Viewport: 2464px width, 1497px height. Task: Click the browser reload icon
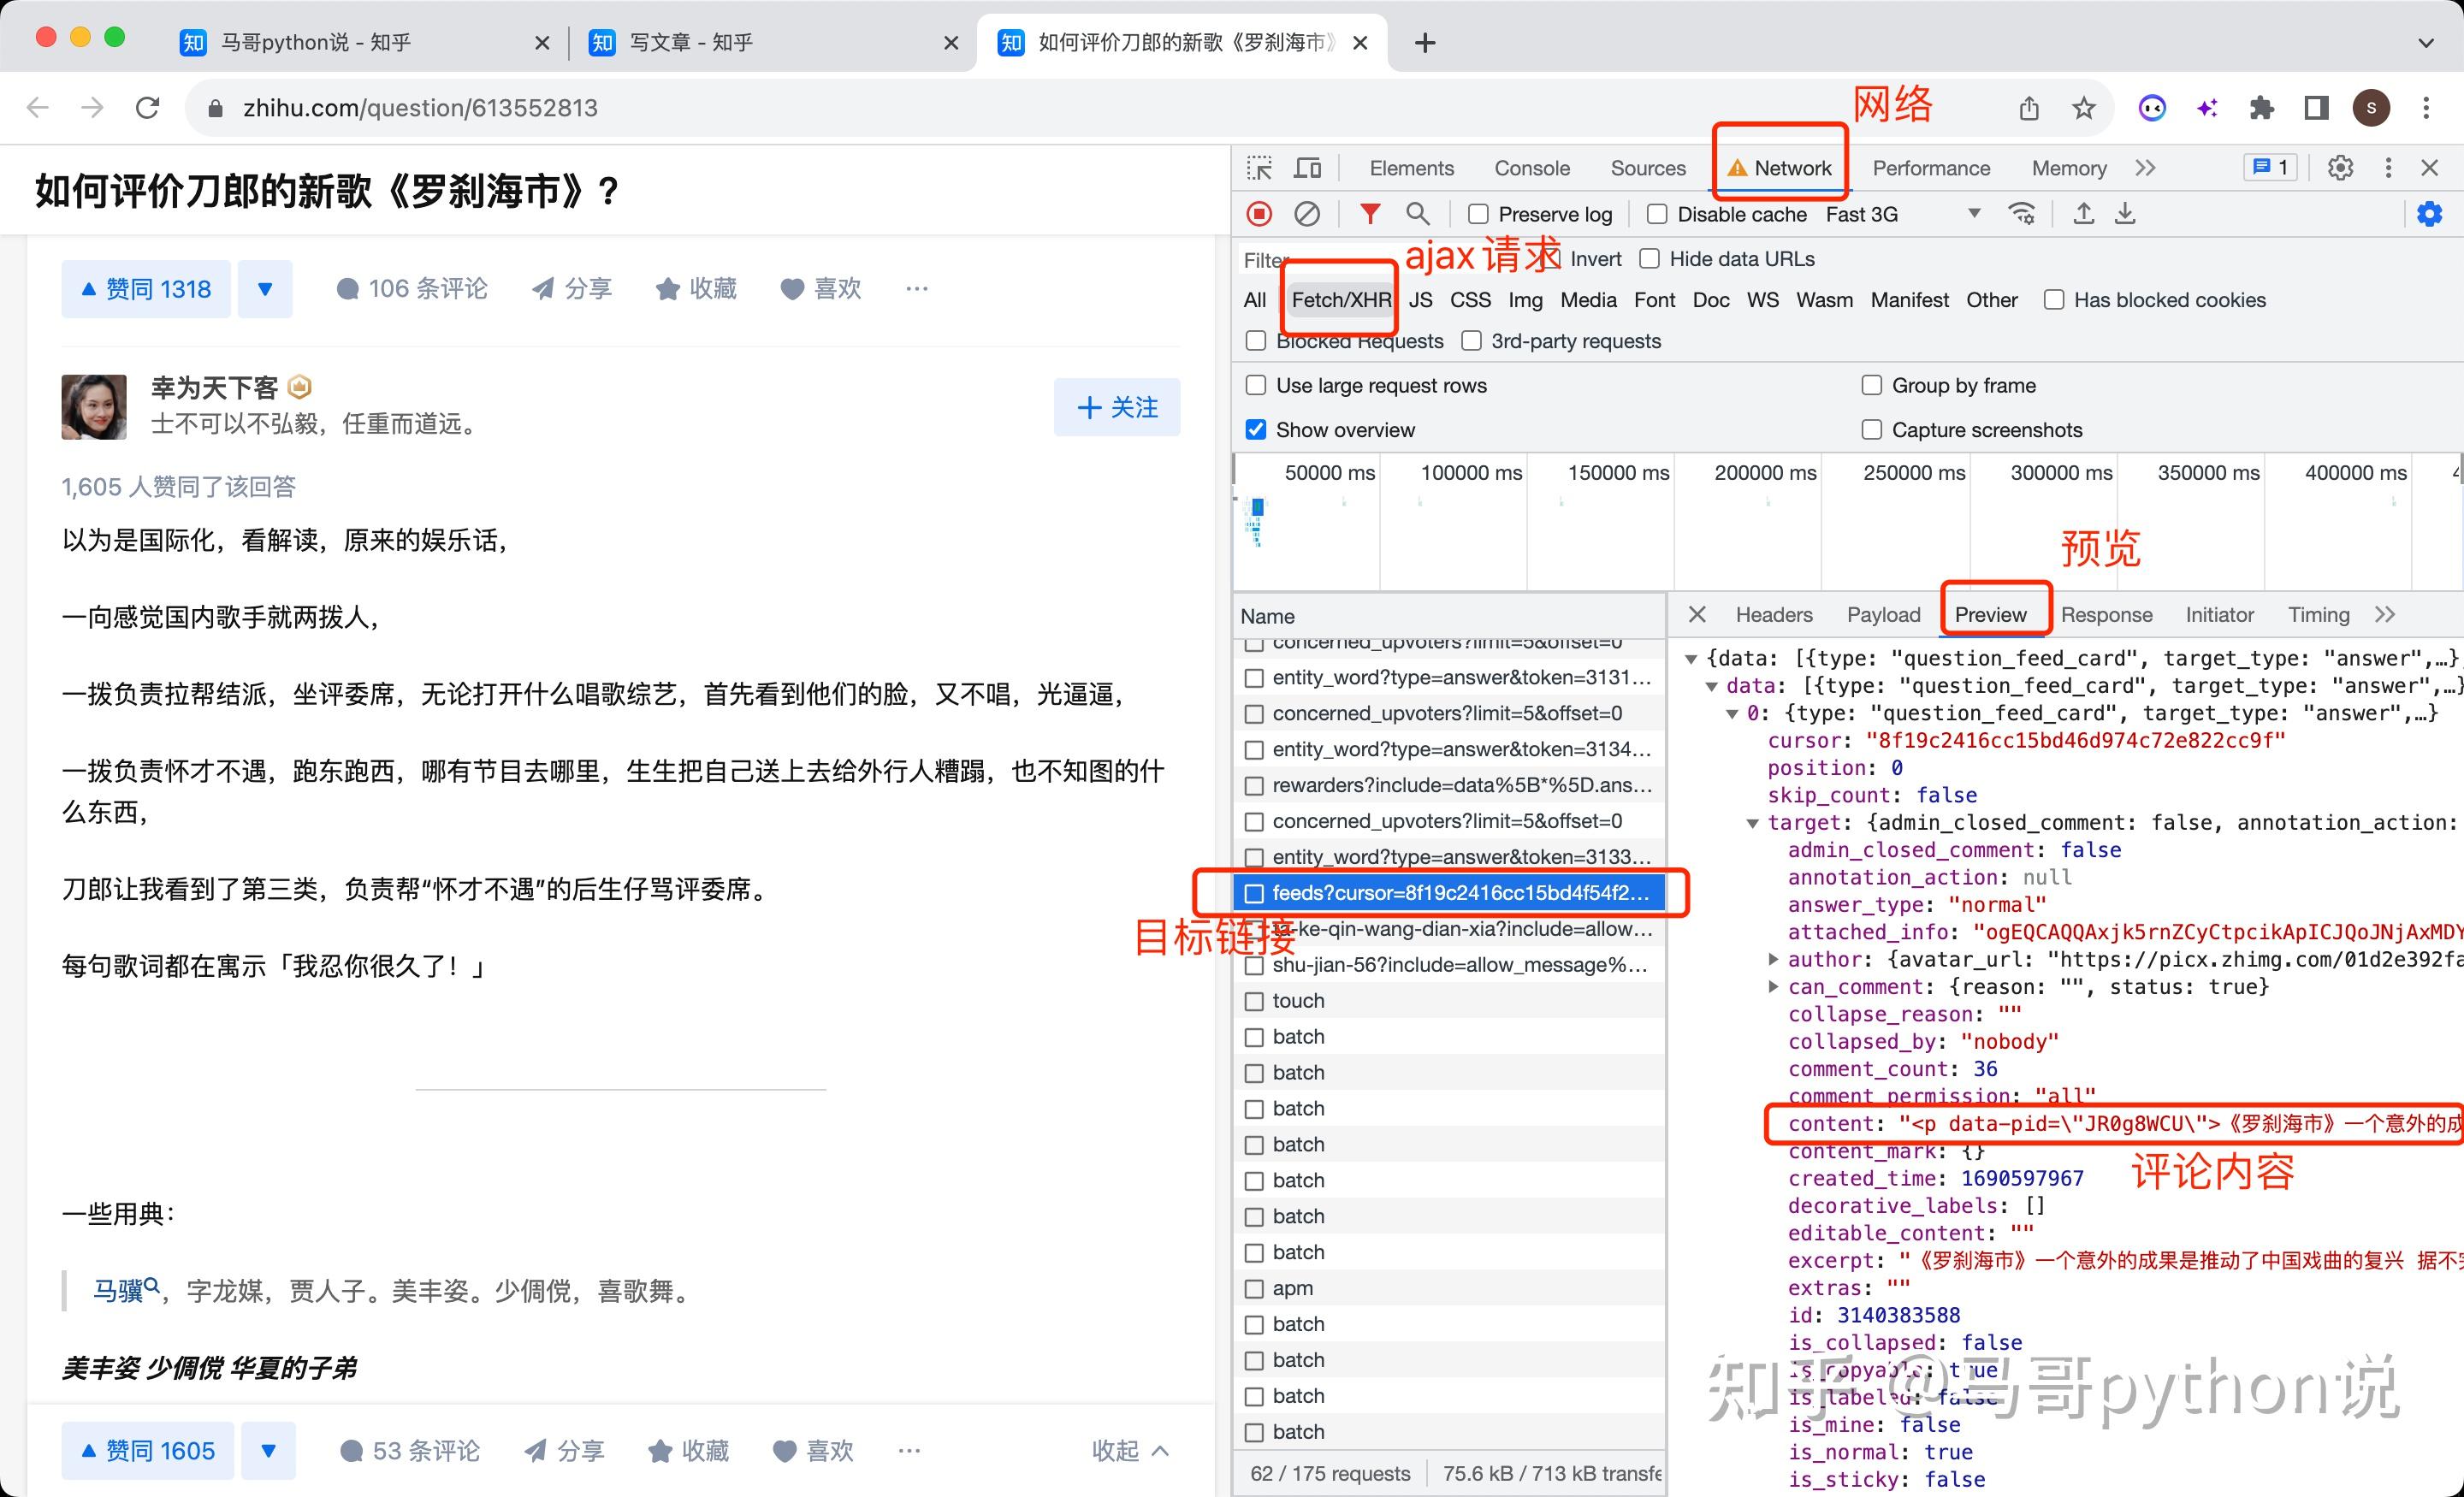(x=148, y=108)
